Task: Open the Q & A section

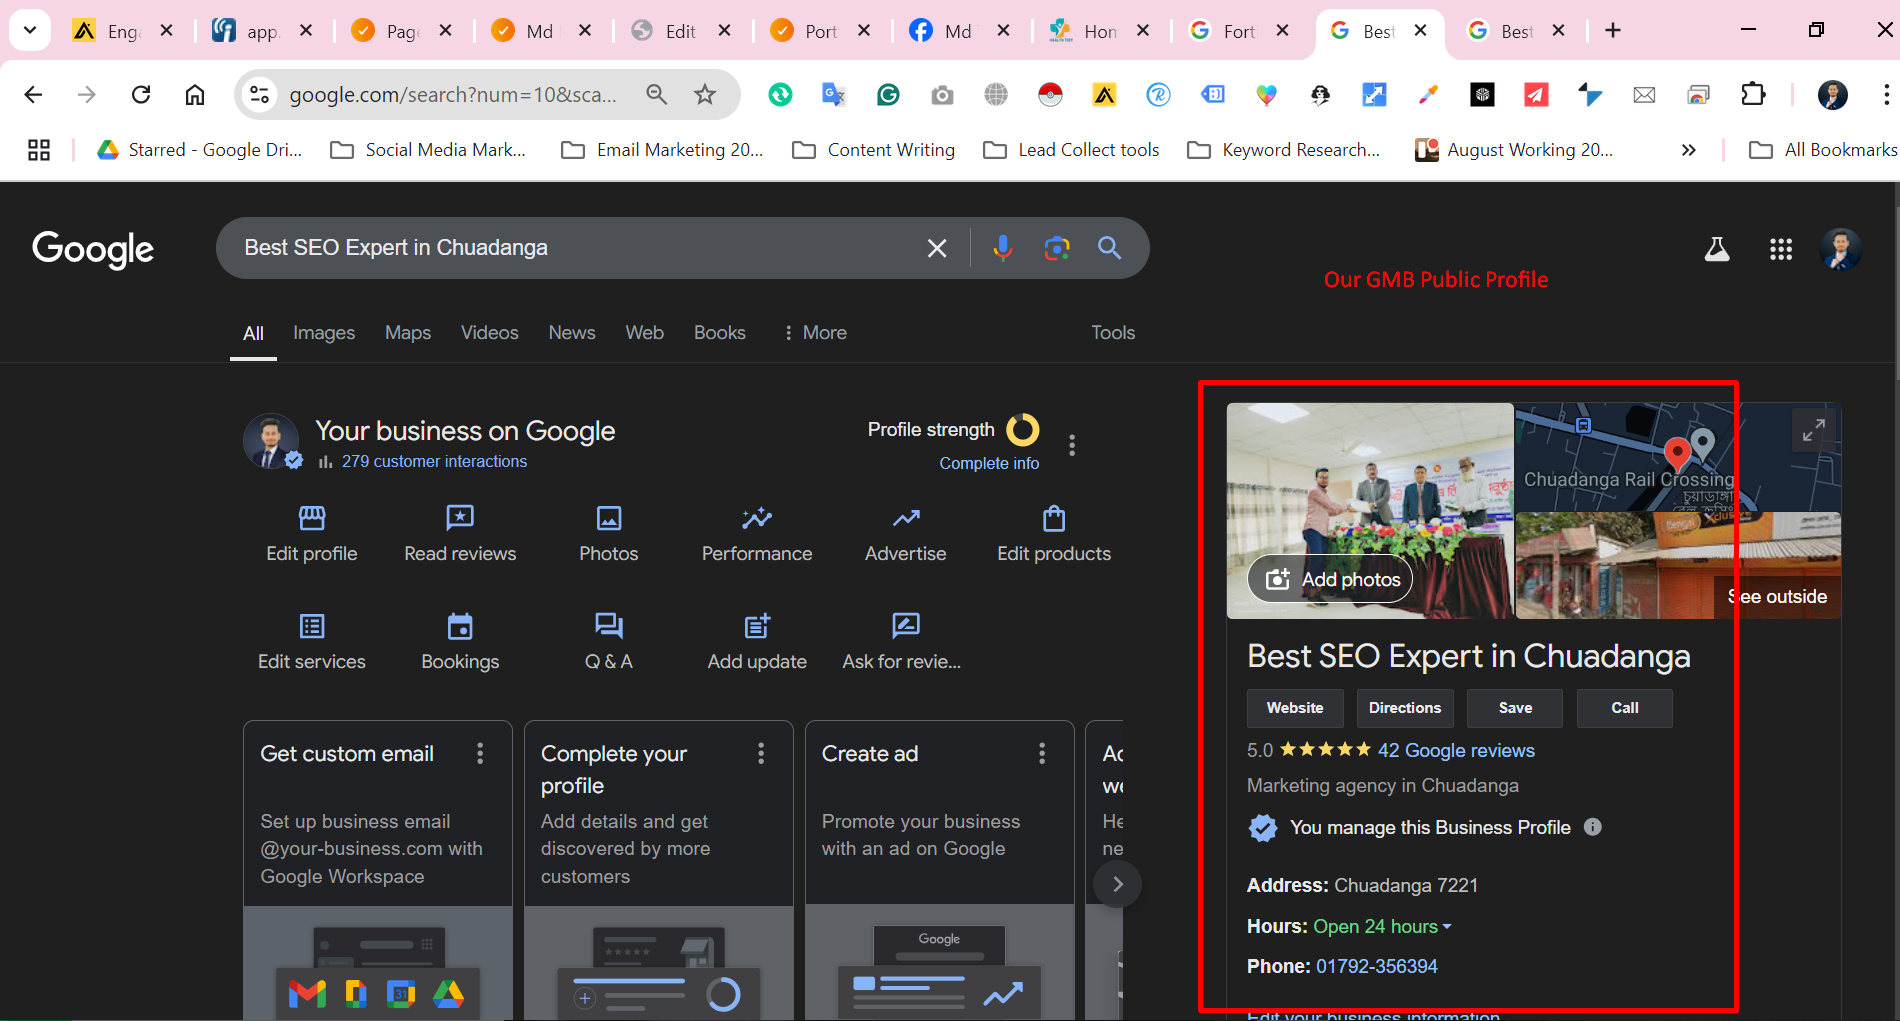Action: tap(609, 643)
